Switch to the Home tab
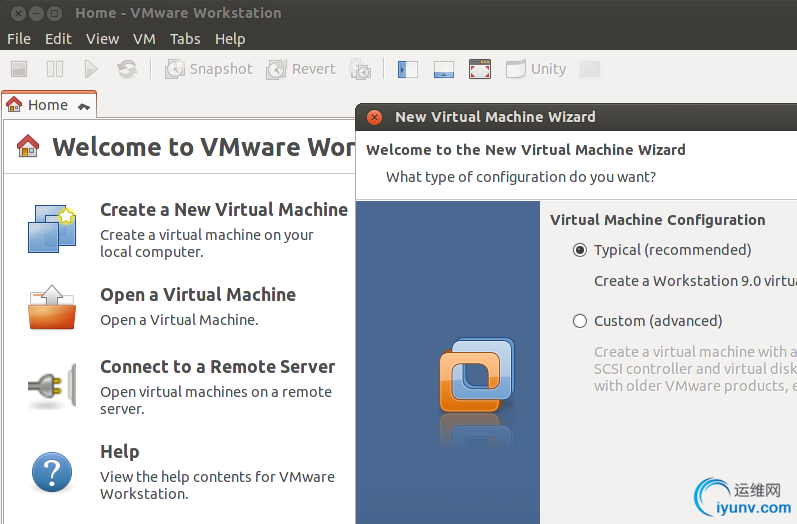797x524 pixels. [40, 105]
